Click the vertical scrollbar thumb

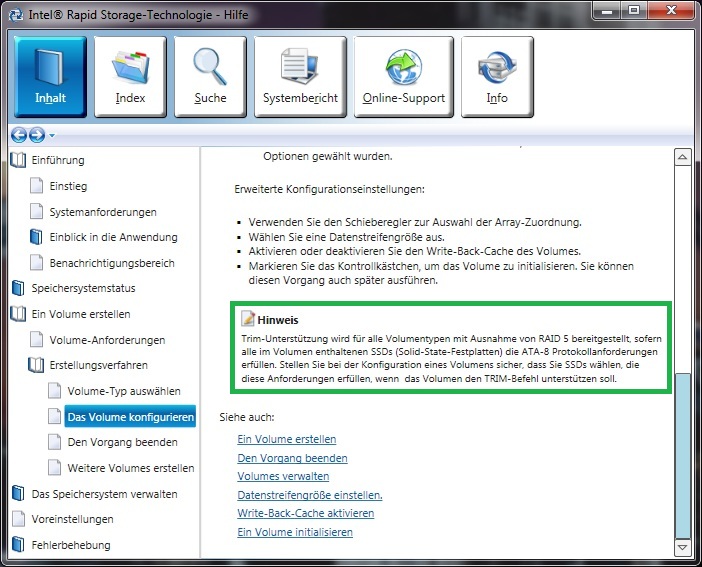coord(682,455)
